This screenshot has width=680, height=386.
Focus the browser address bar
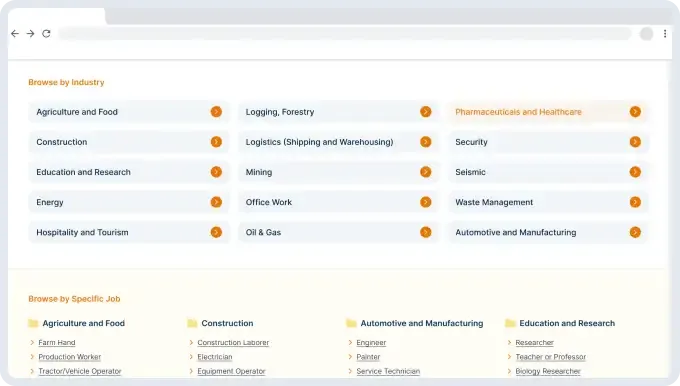[345, 33]
